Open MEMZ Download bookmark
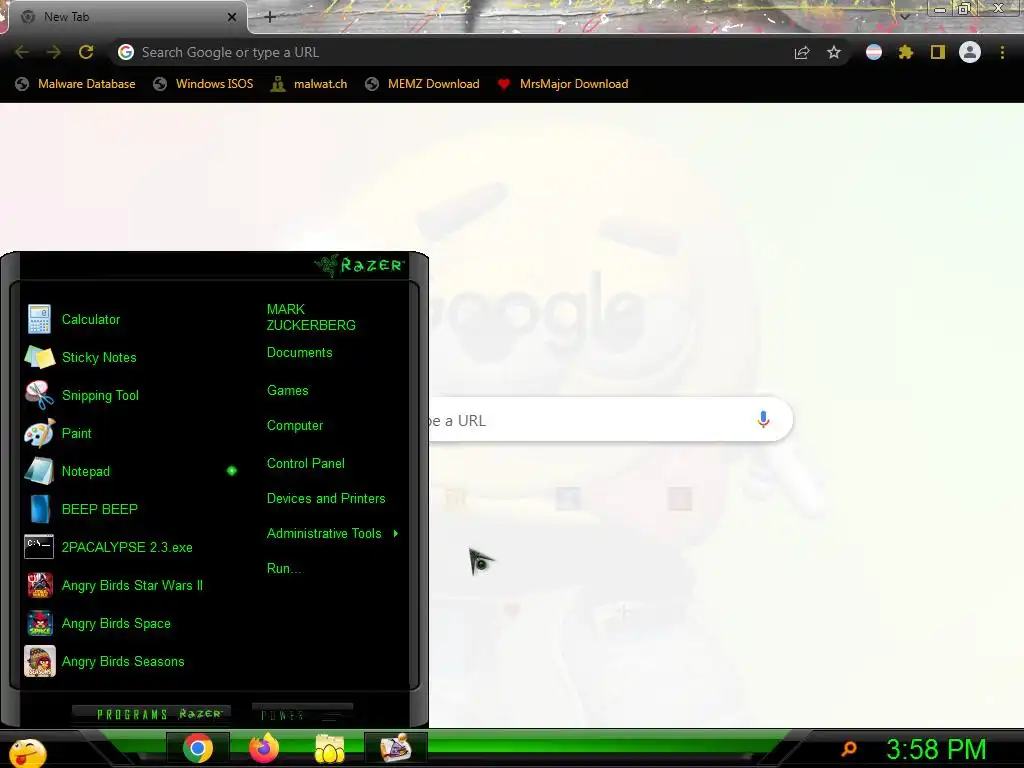 coord(423,84)
